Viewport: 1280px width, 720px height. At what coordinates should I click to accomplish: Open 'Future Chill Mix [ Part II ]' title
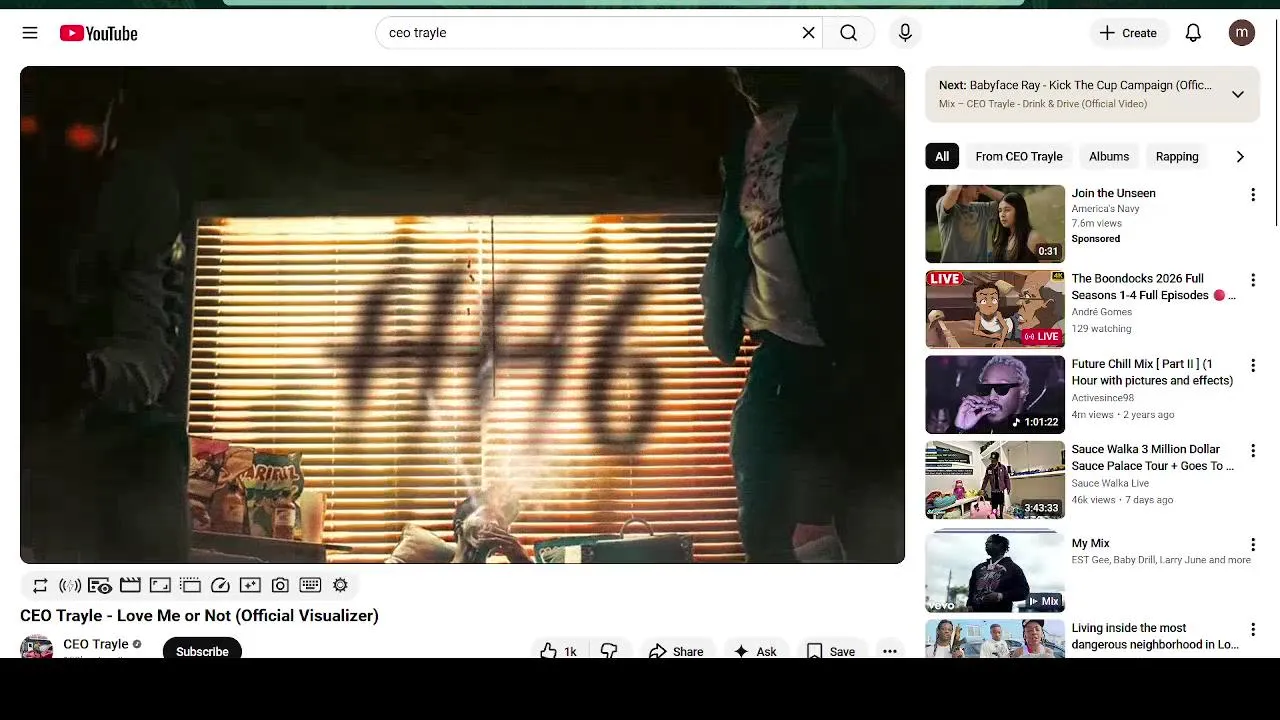pos(1152,372)
